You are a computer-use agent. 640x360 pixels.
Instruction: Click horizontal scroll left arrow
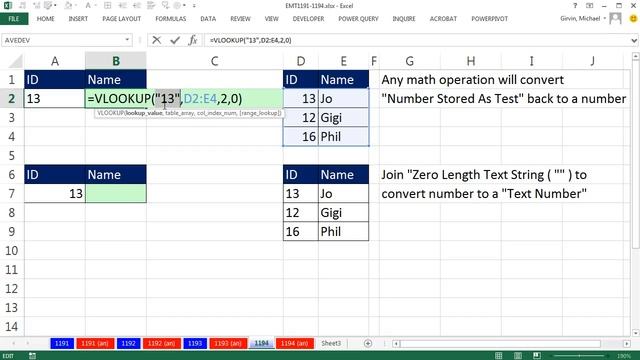[396, 344]
